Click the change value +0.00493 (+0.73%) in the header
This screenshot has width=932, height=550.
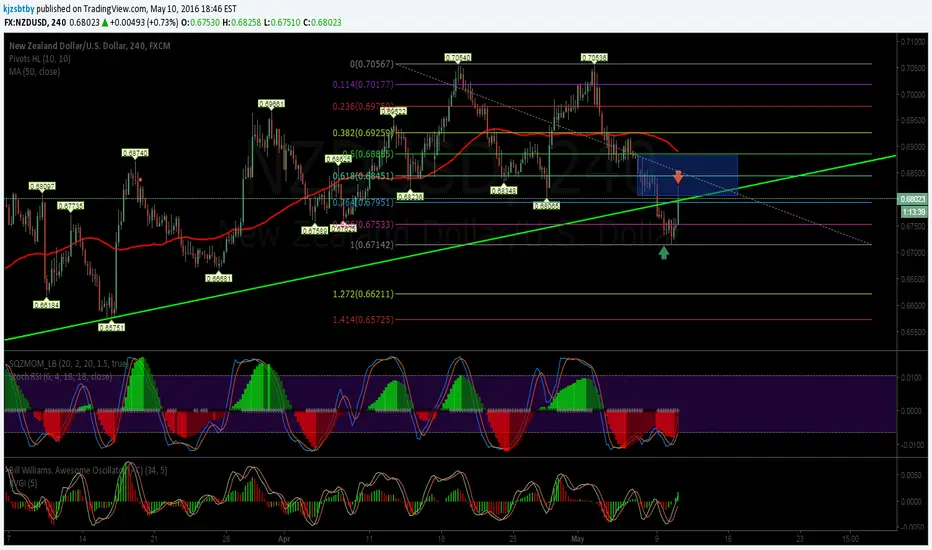coord(144,23)
